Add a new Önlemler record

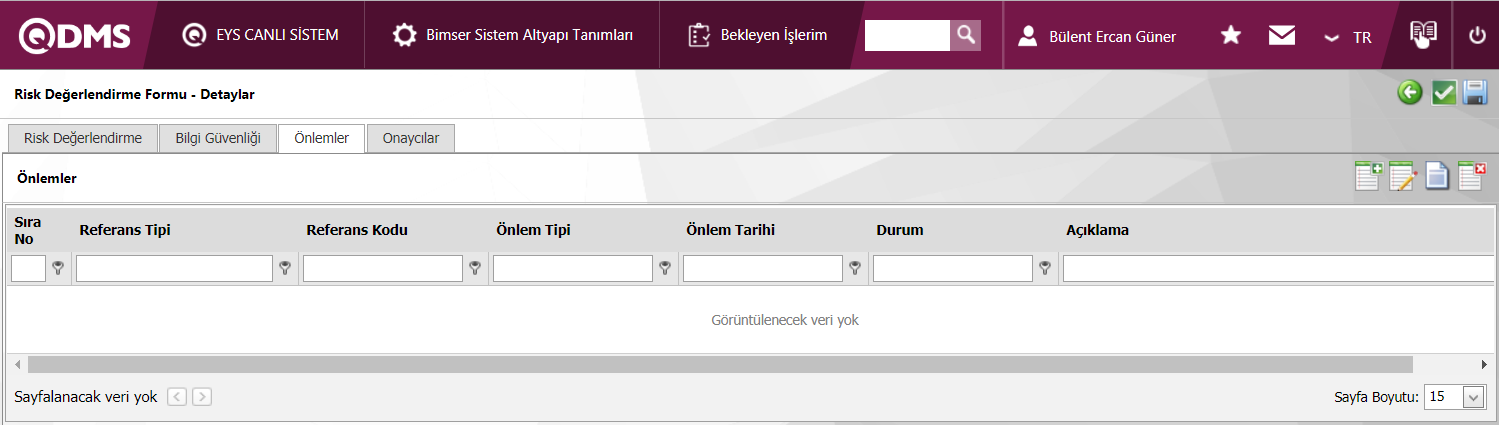(1368, 176)
